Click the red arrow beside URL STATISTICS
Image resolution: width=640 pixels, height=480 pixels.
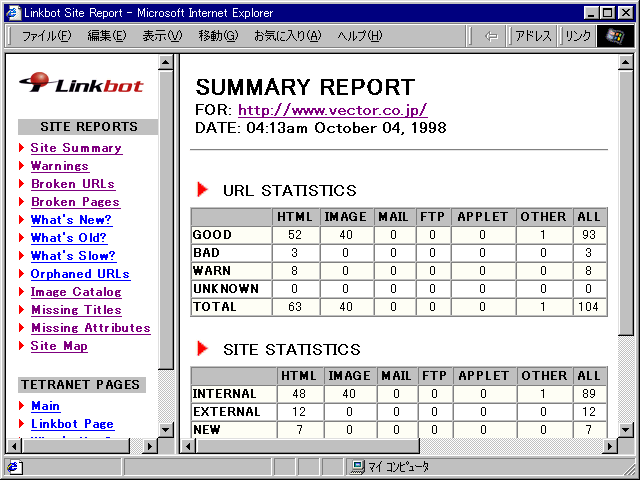coord(202,190)
